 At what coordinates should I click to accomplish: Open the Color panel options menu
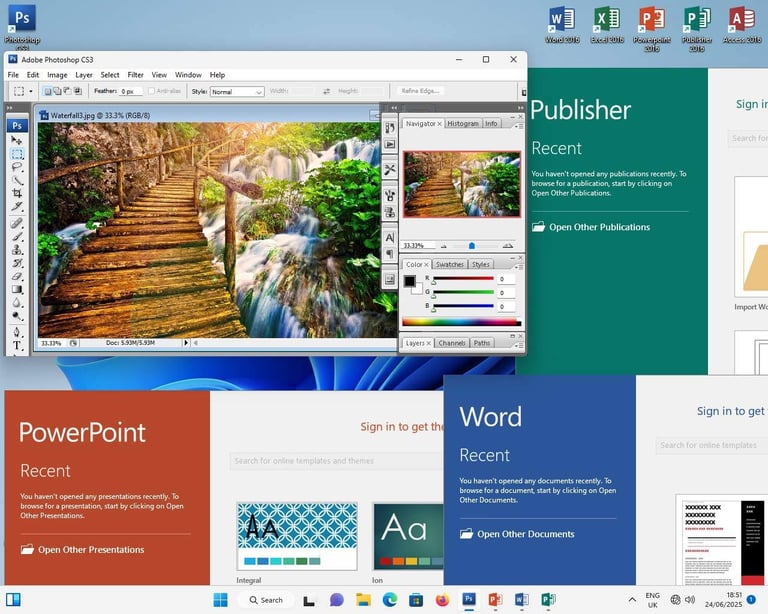tap(519, 267)
